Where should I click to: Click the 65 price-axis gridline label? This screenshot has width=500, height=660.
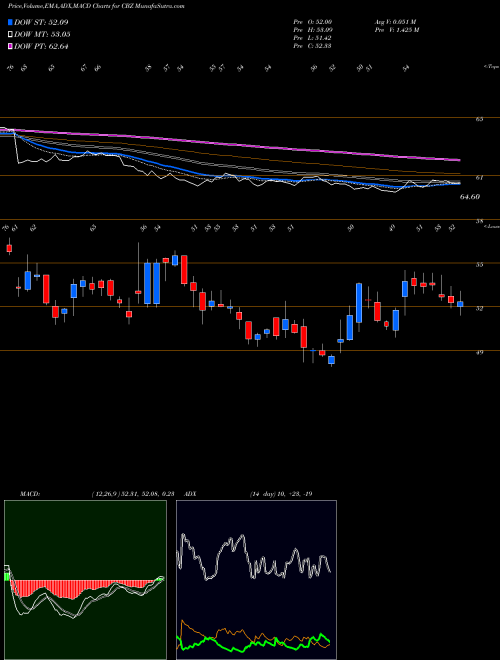click(479, 119)
